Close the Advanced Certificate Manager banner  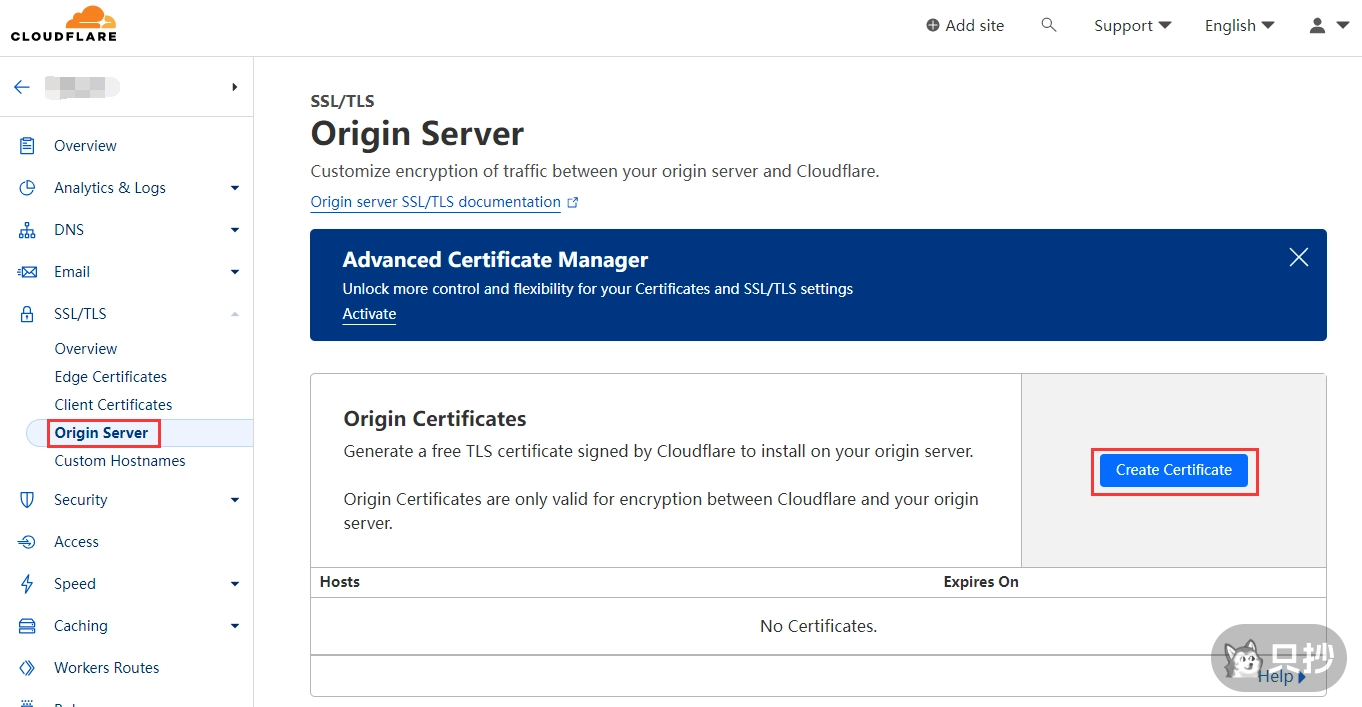point(1298,257)
